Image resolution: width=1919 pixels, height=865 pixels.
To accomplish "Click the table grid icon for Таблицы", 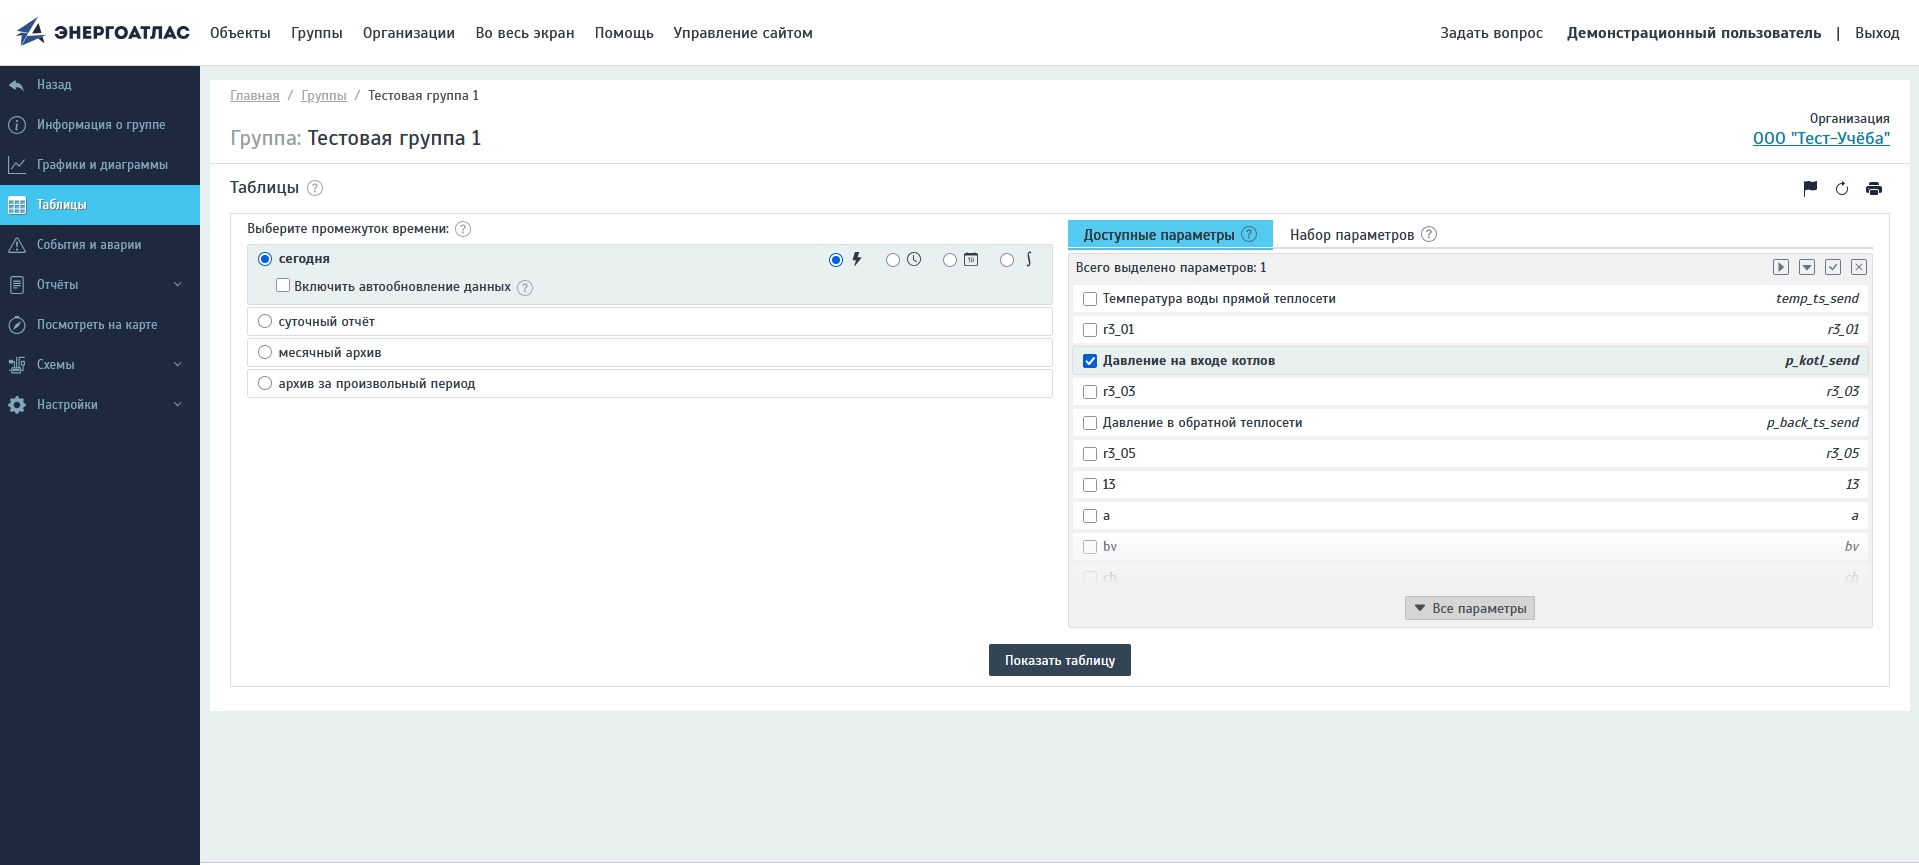I will pyautogui.click(x=17, y=205).
